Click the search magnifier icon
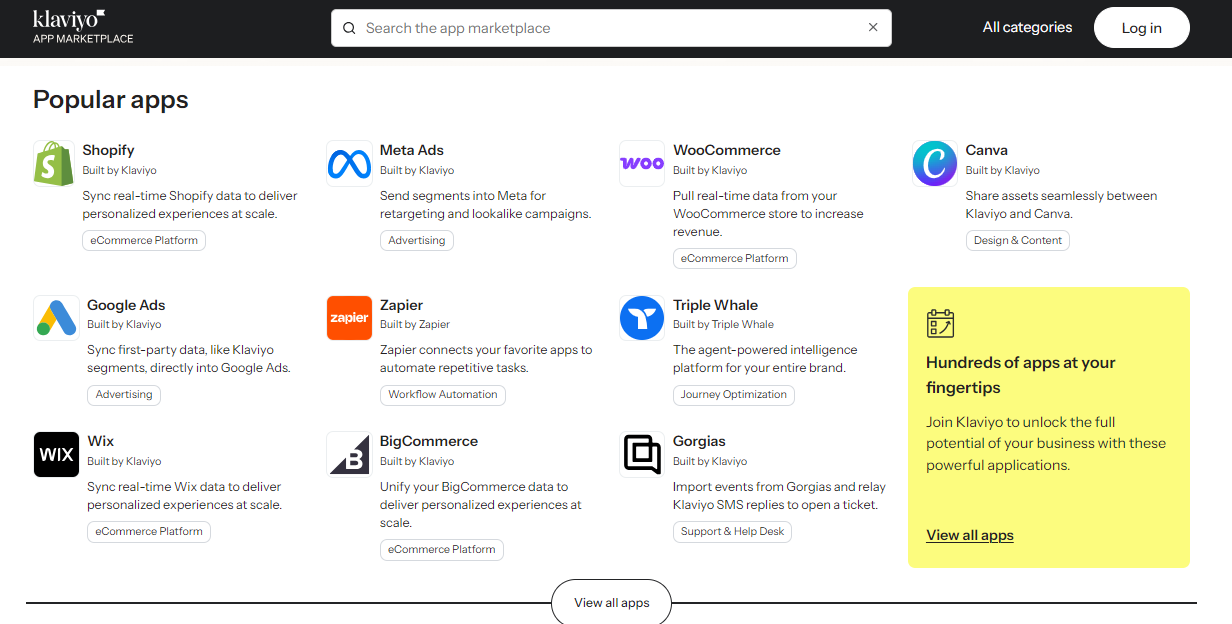1232x624 pixels. point(349,28)
